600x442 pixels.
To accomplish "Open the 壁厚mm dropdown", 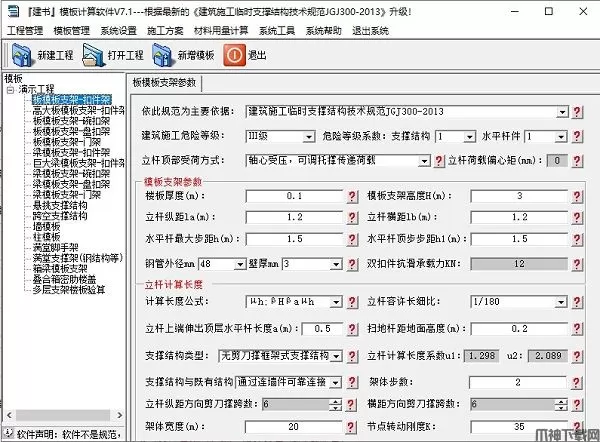I will tap(336, 264).
